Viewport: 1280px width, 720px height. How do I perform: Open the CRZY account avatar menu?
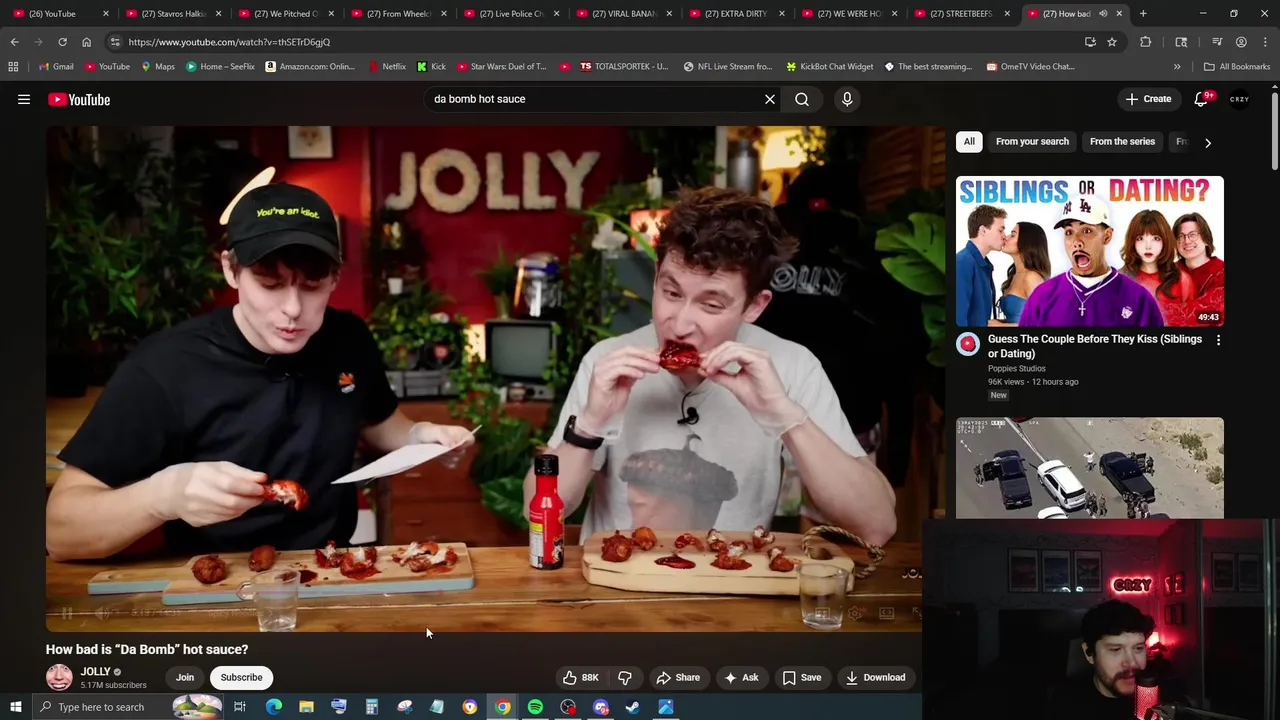click(x=1240, y=99)
